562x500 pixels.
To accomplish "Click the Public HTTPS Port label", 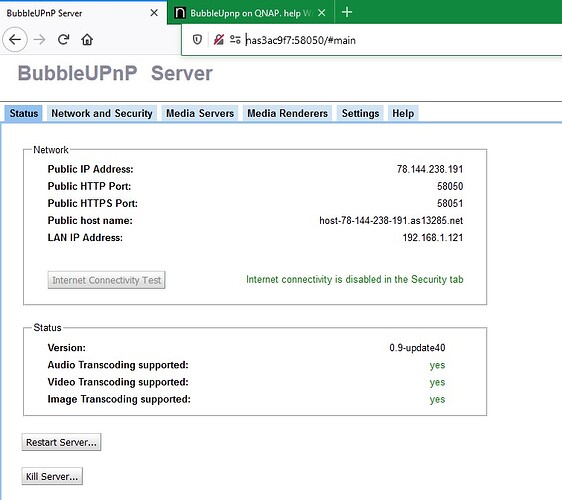I will click(92, 204).
